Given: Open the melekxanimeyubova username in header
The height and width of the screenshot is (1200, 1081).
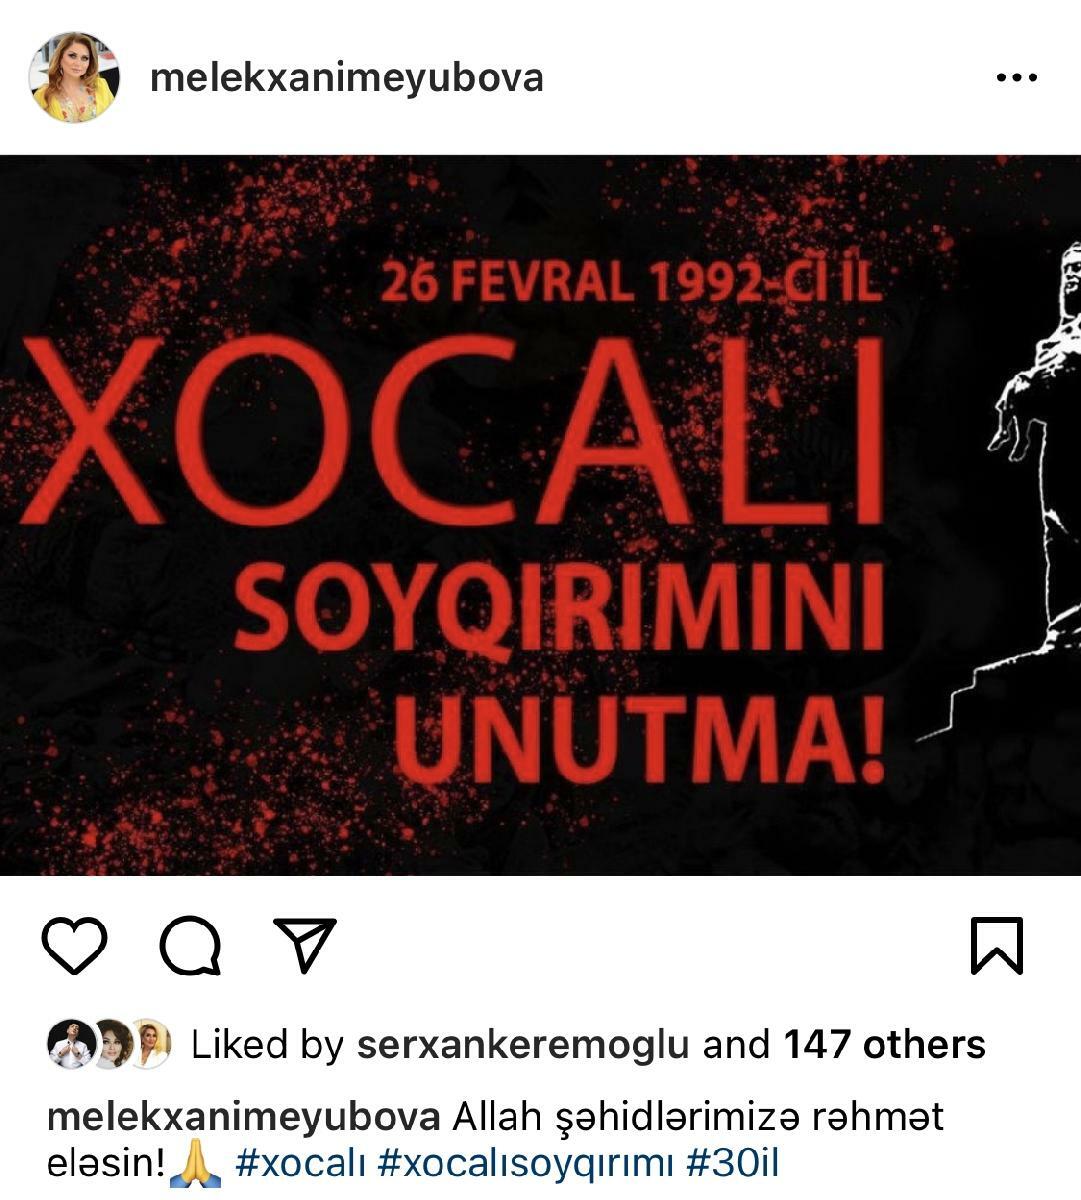Looking at the screenshot, I should 347,78.
